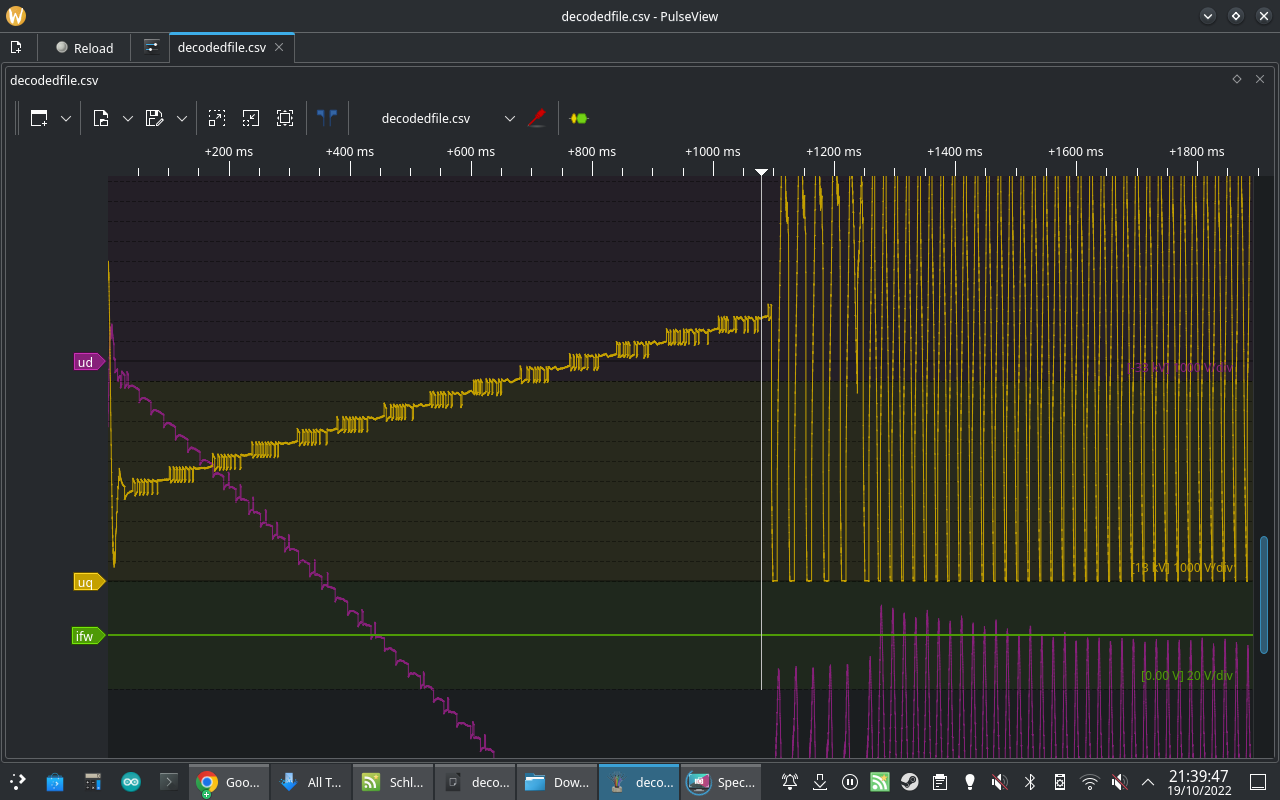This screenshot has height=800, width=1280.
Task: Click the Open file icon
Action: 101,118
